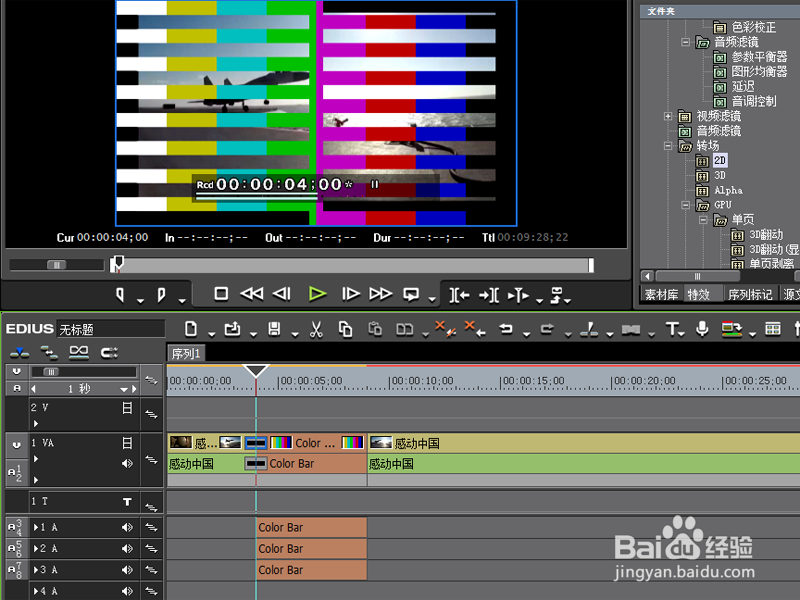This screenshot has width=800, height=600.
Task: Mute audio on the 1 VA track
Action: 127,463
